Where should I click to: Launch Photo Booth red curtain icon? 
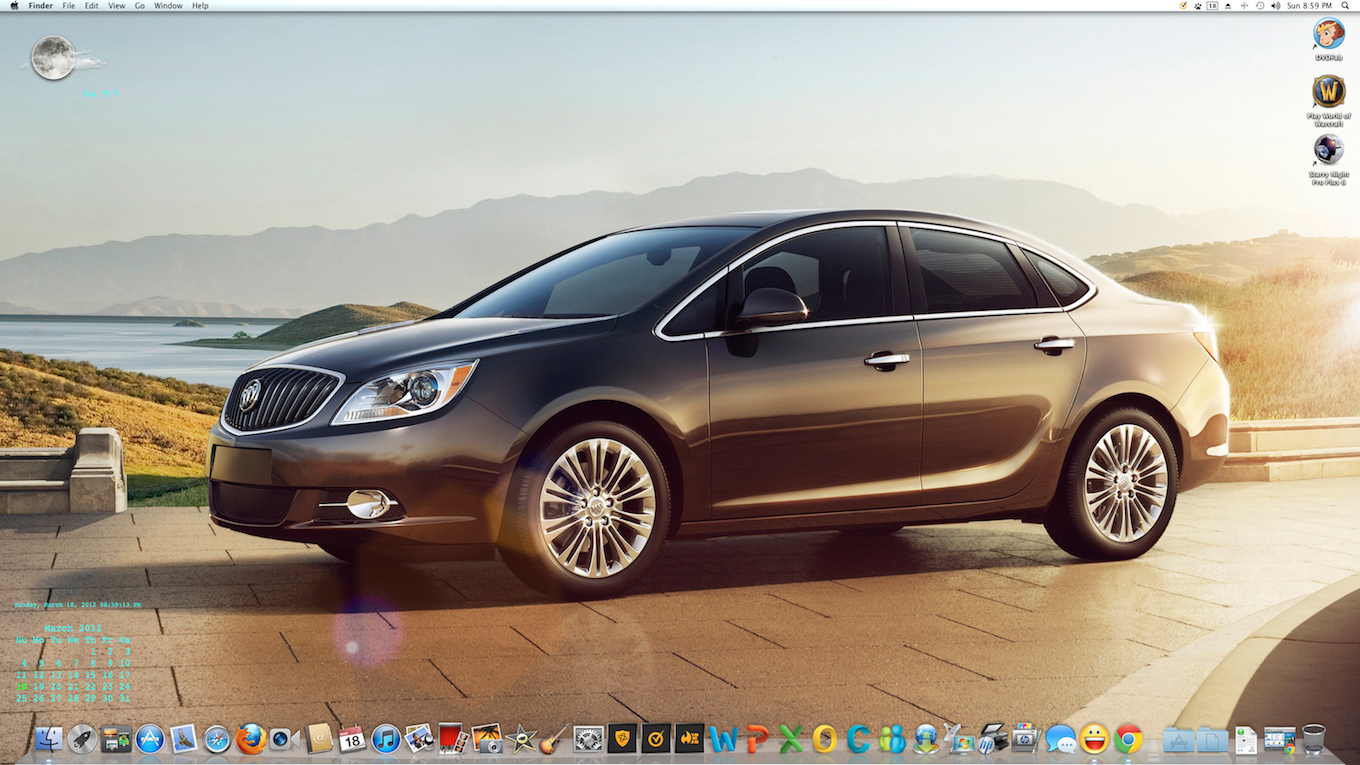tap(453, 739)
